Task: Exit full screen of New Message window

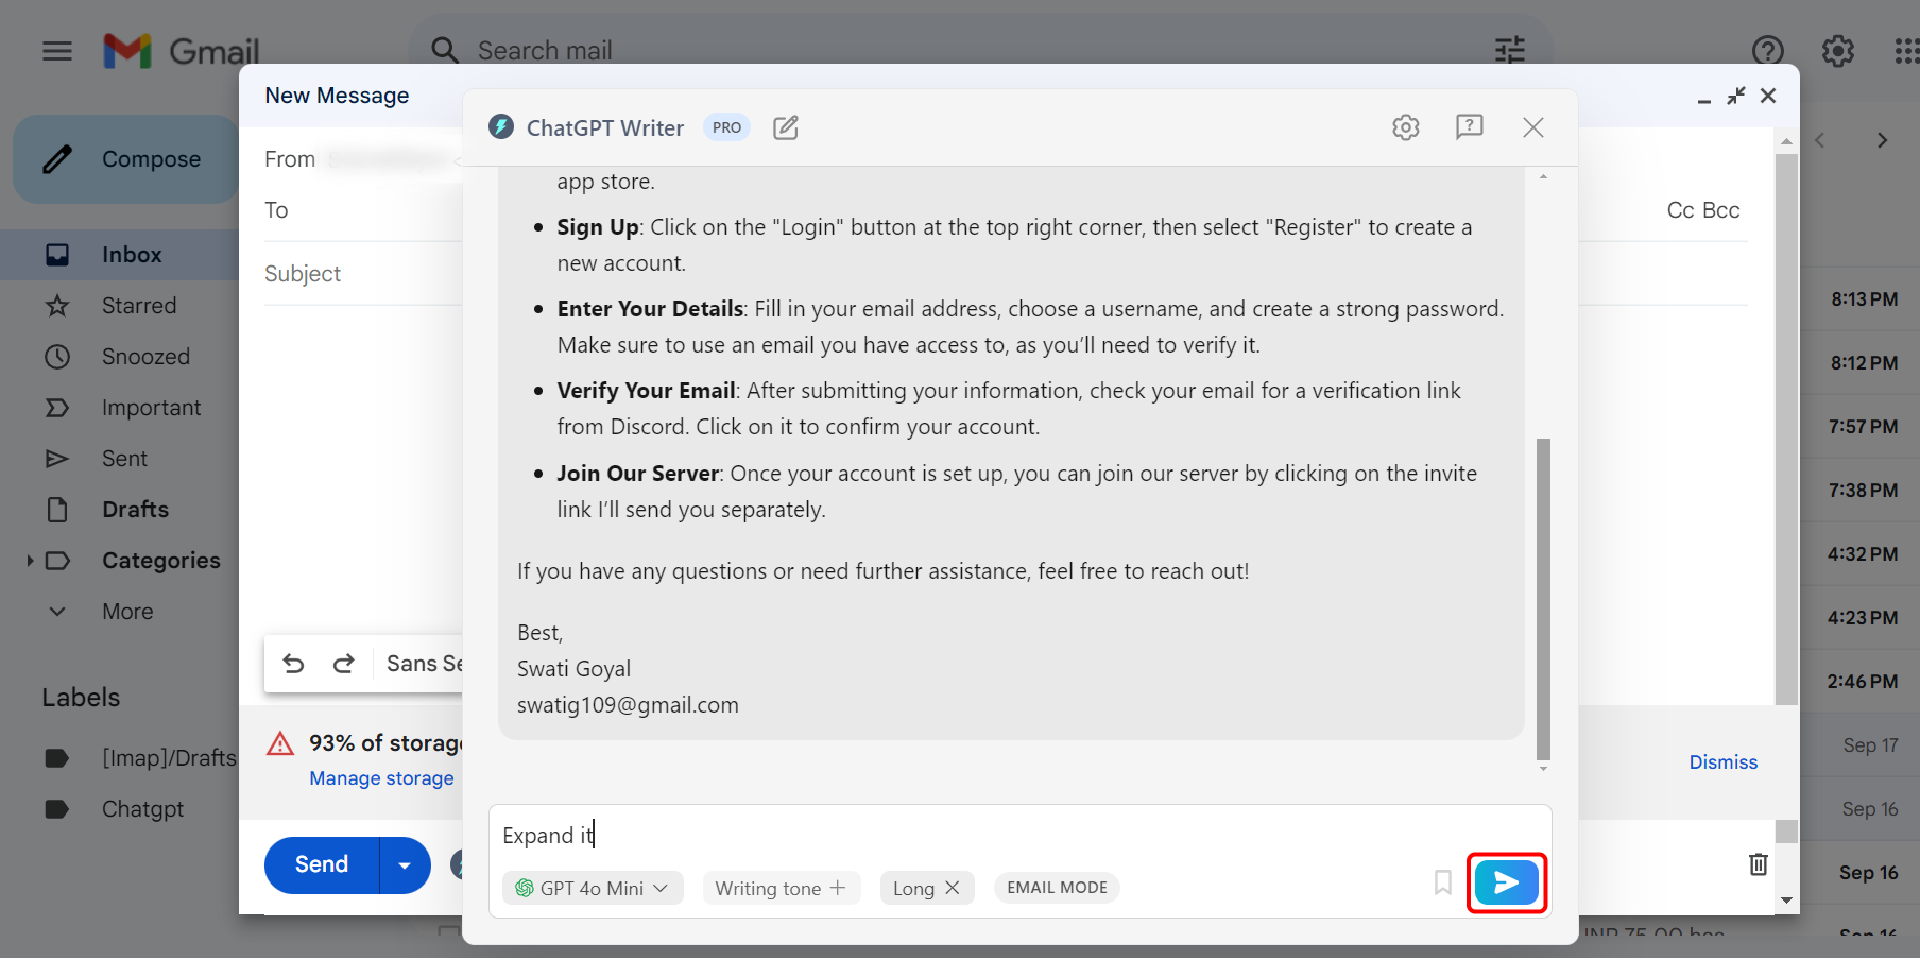Action: [1736, 96]
